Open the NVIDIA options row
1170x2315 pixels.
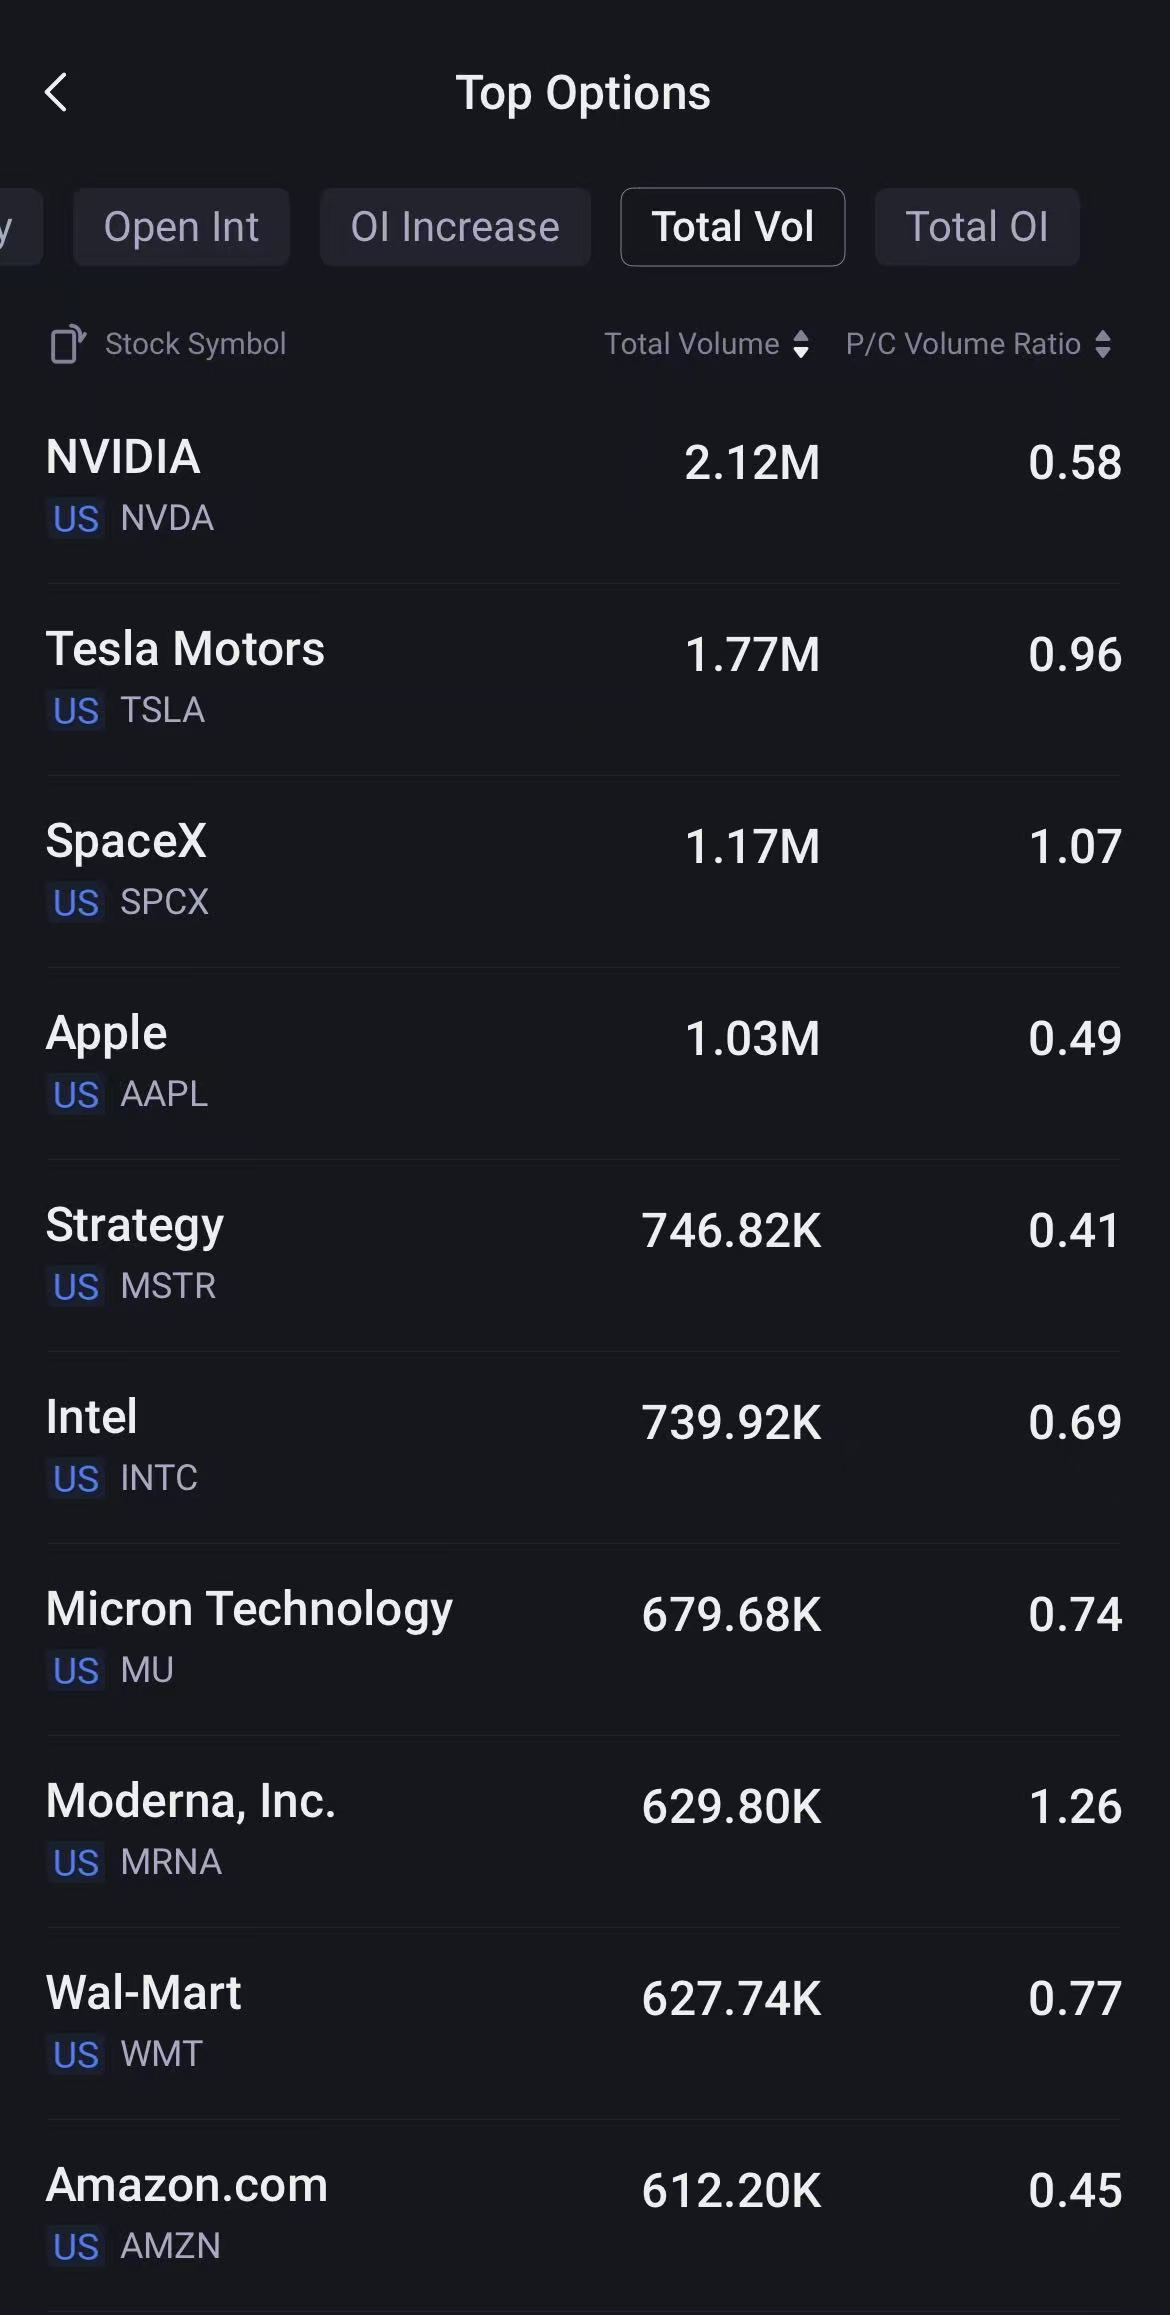(585, 487)
